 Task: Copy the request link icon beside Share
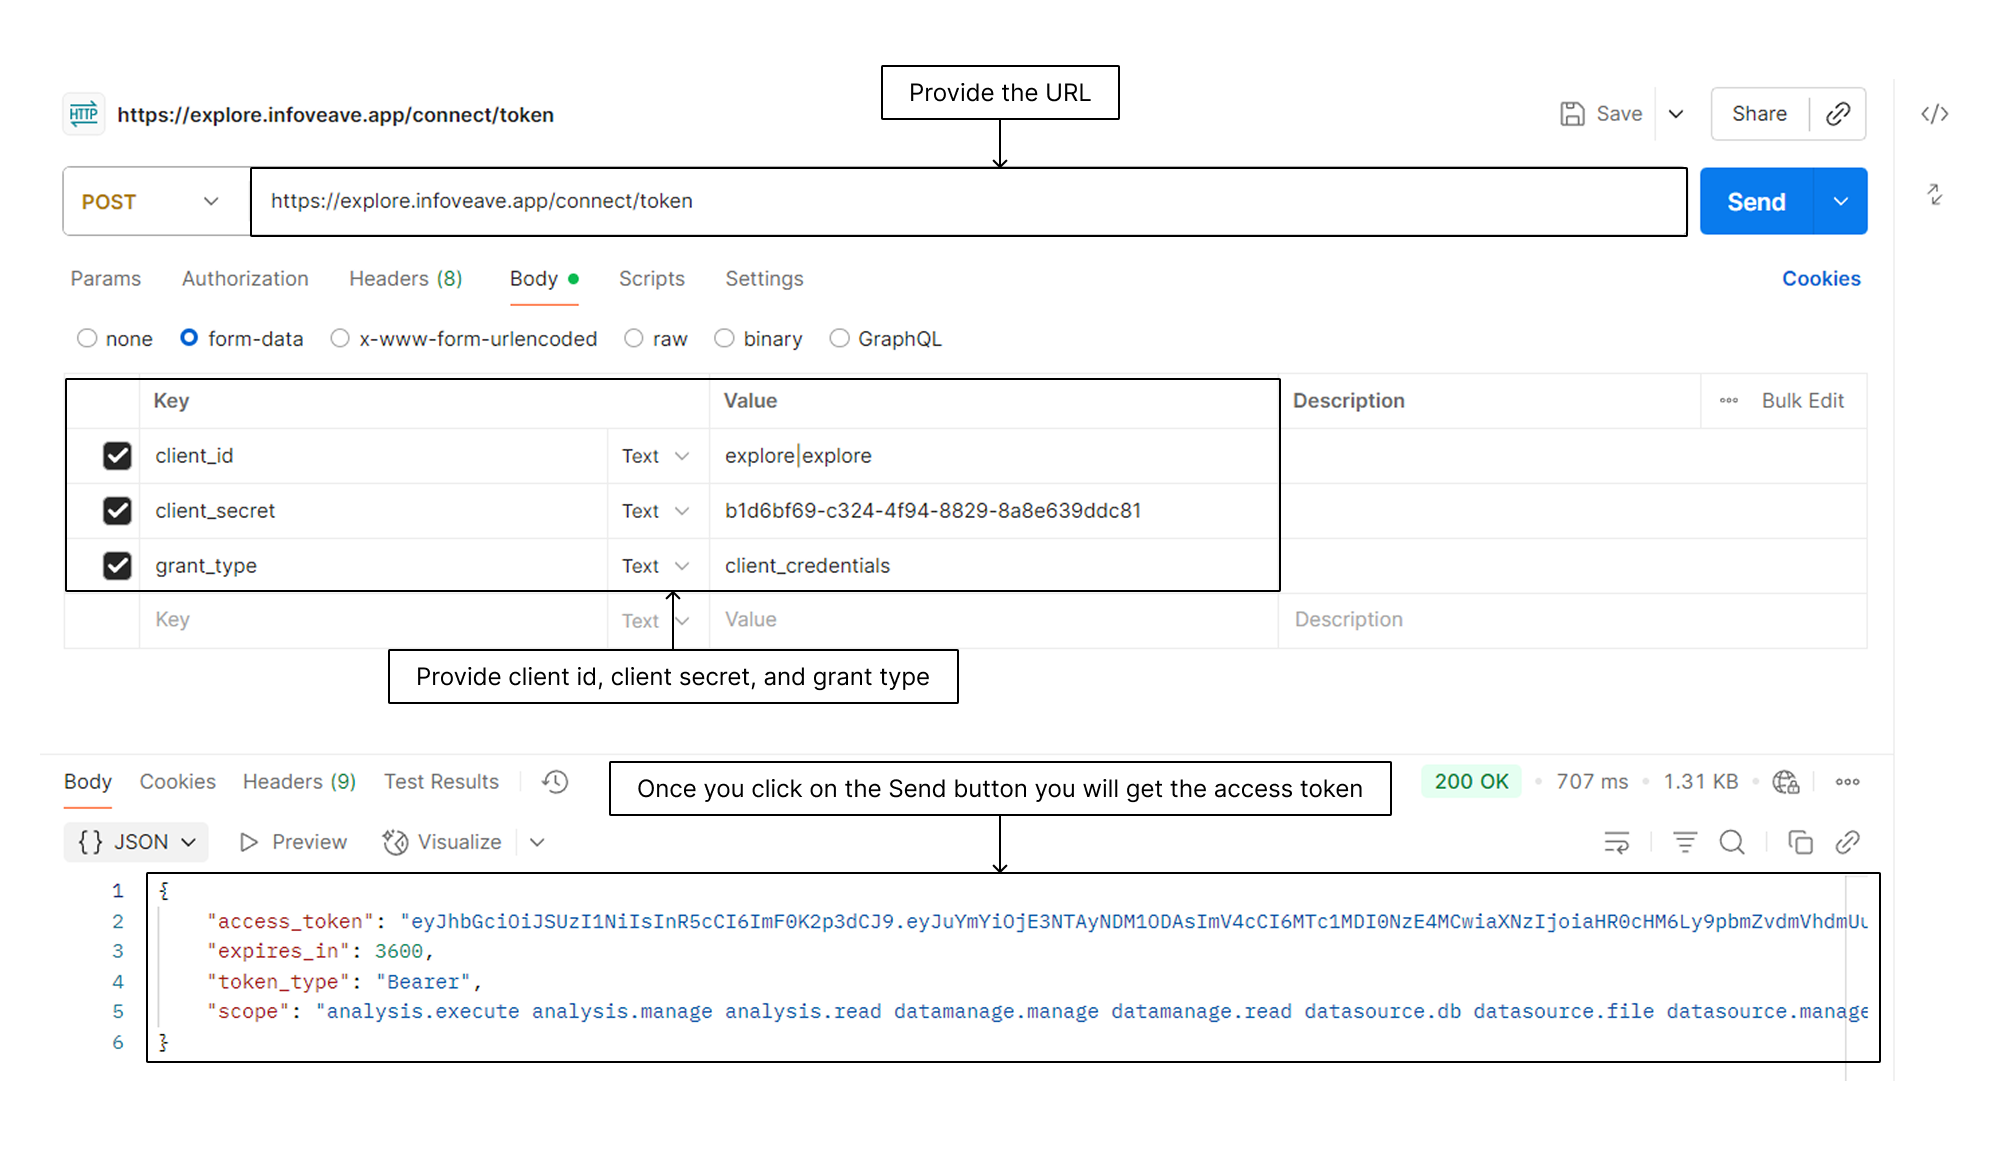click(1837, 114)
